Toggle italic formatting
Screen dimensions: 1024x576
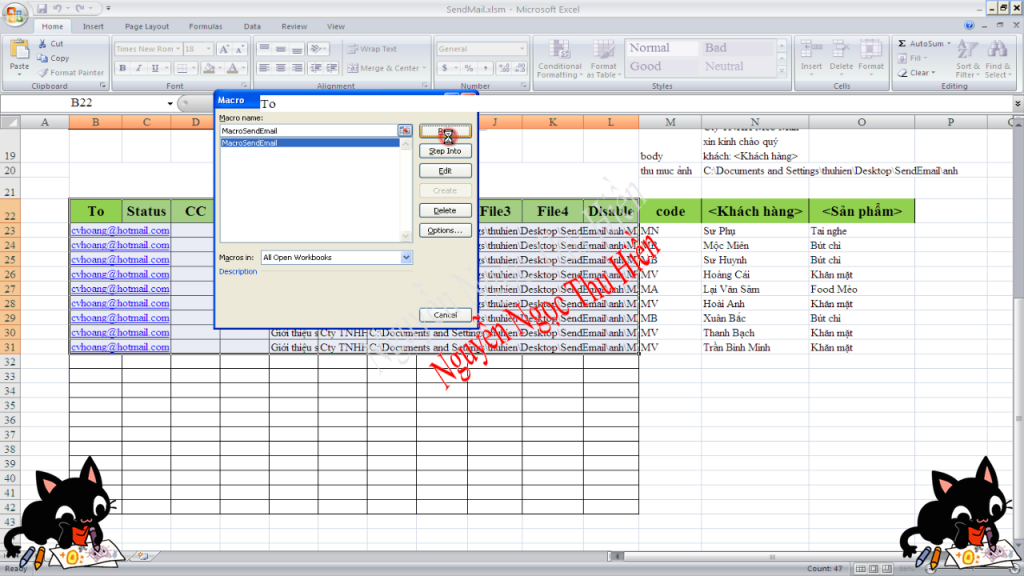point(137,67)
